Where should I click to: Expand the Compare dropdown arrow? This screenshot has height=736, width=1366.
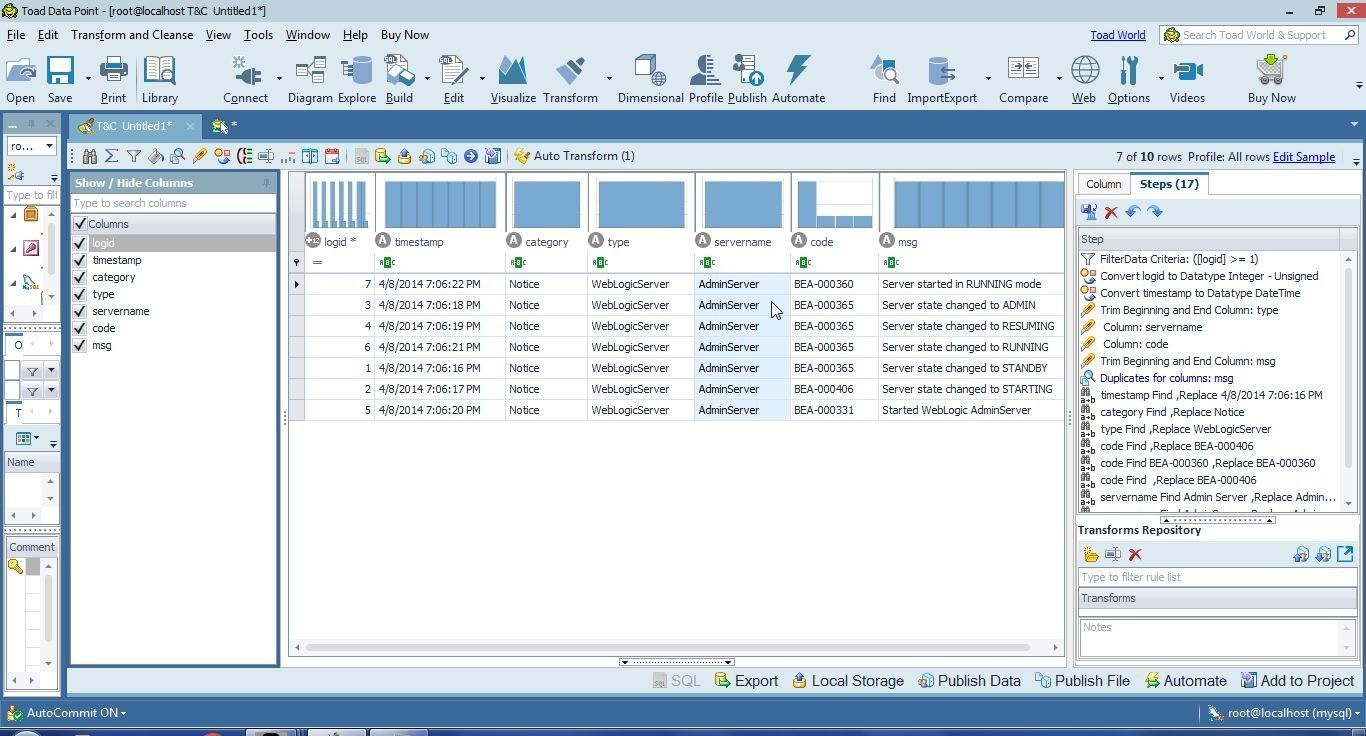1059,78
